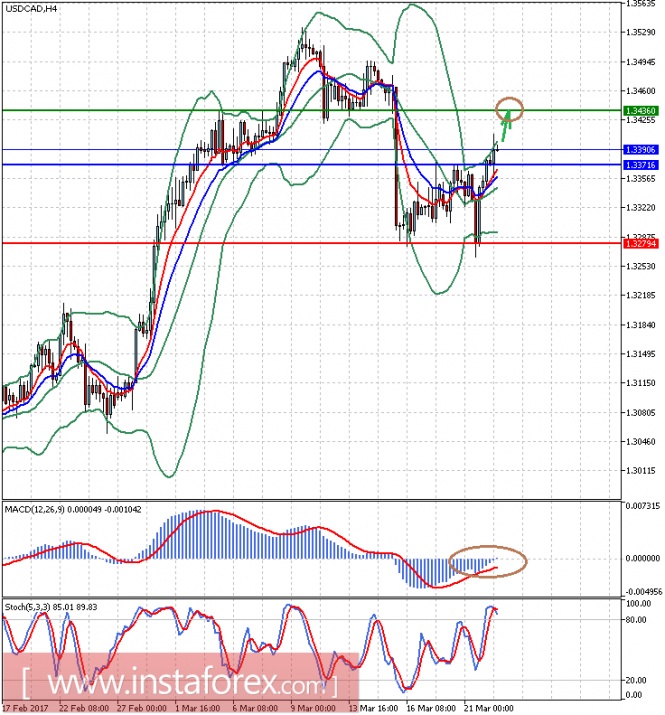This screenshot has height=715, width=665.
Task: Click the 1.35635 top price axis value
Action: (639, 4)
